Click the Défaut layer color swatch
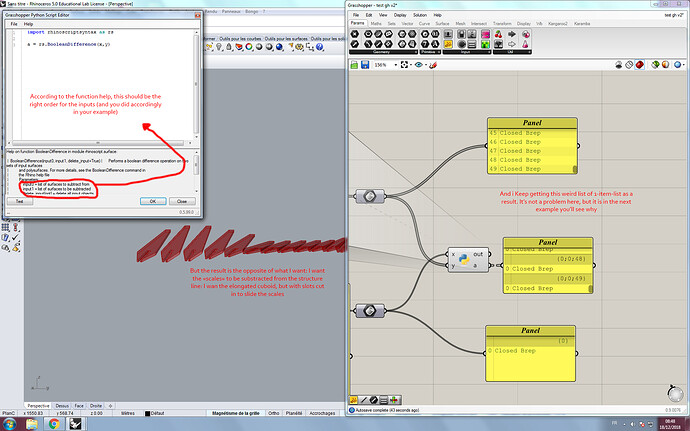This screenshot has width=690, height=431. tap(147, 413)
